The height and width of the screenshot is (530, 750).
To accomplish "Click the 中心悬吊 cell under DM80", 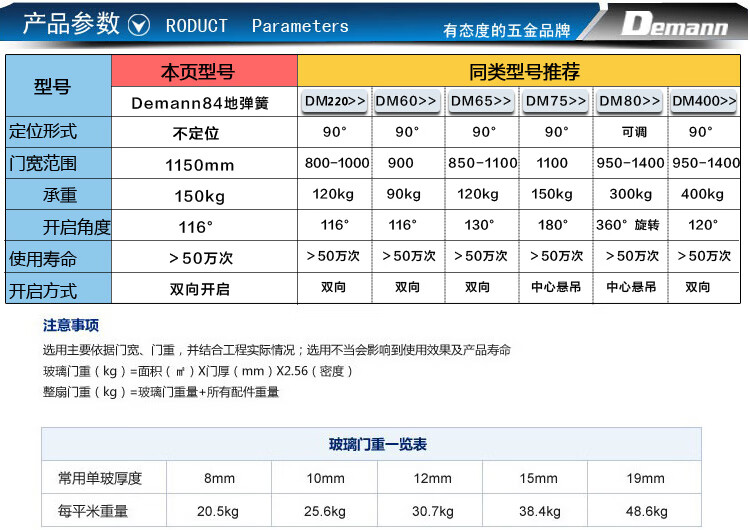I will pyautogui.click(x=631, y=287).
